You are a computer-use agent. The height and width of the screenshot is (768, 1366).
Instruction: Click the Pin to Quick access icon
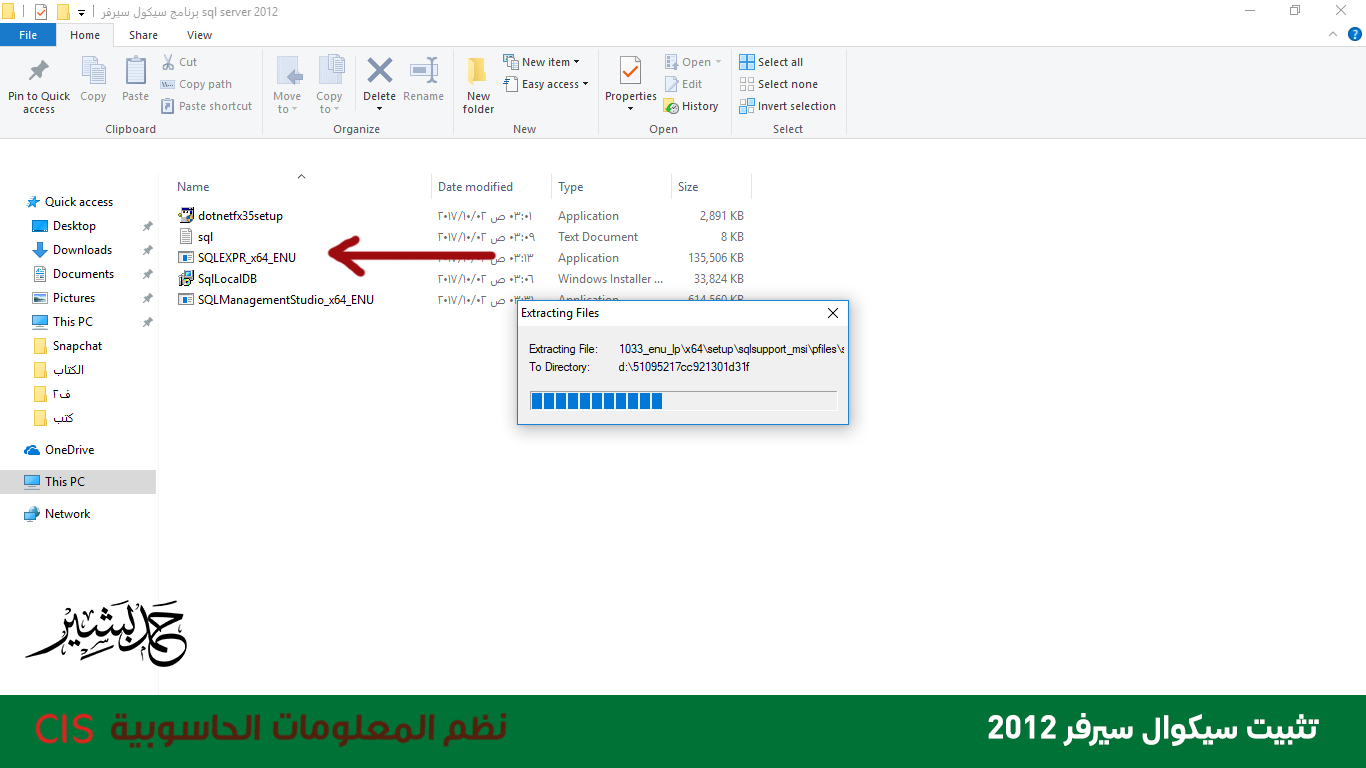(x=39, y=71)
